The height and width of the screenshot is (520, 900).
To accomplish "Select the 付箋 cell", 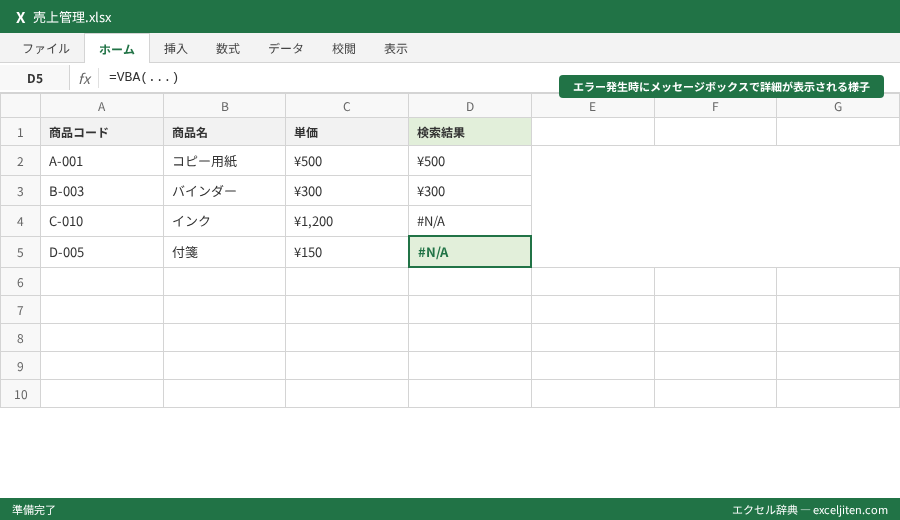I will 224,252.
